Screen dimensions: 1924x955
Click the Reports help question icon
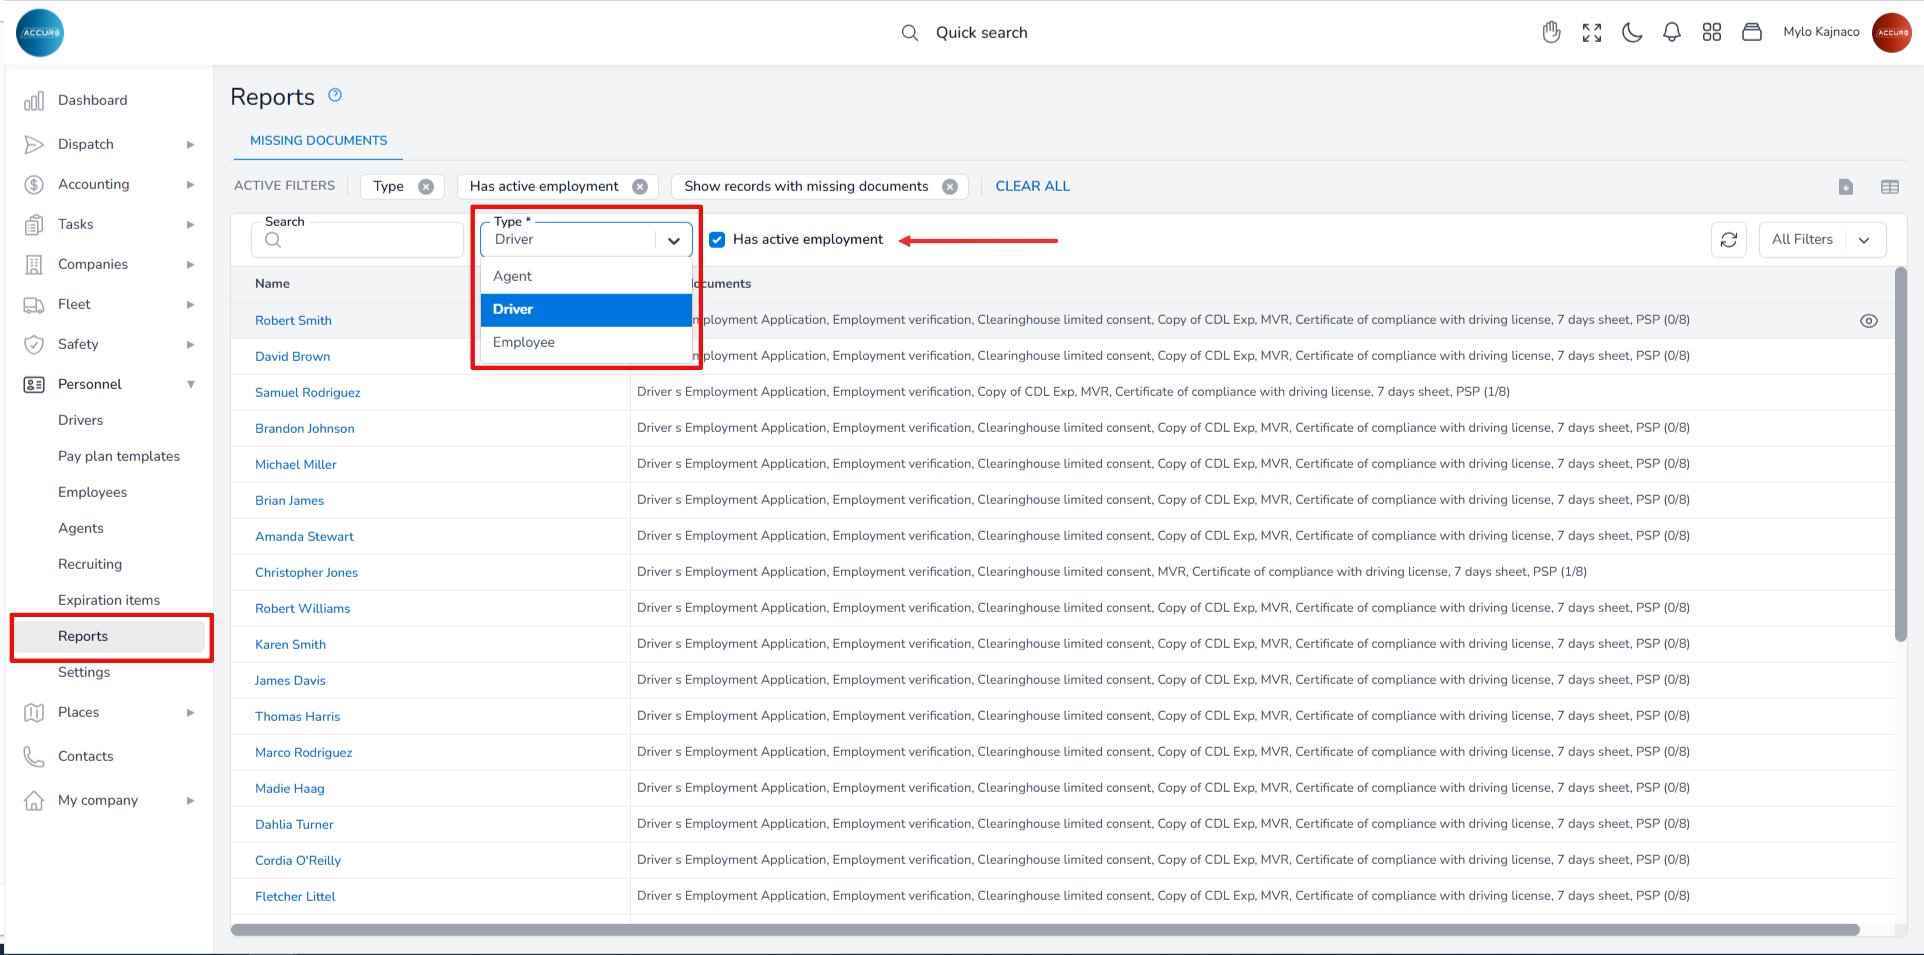(335, 95)
